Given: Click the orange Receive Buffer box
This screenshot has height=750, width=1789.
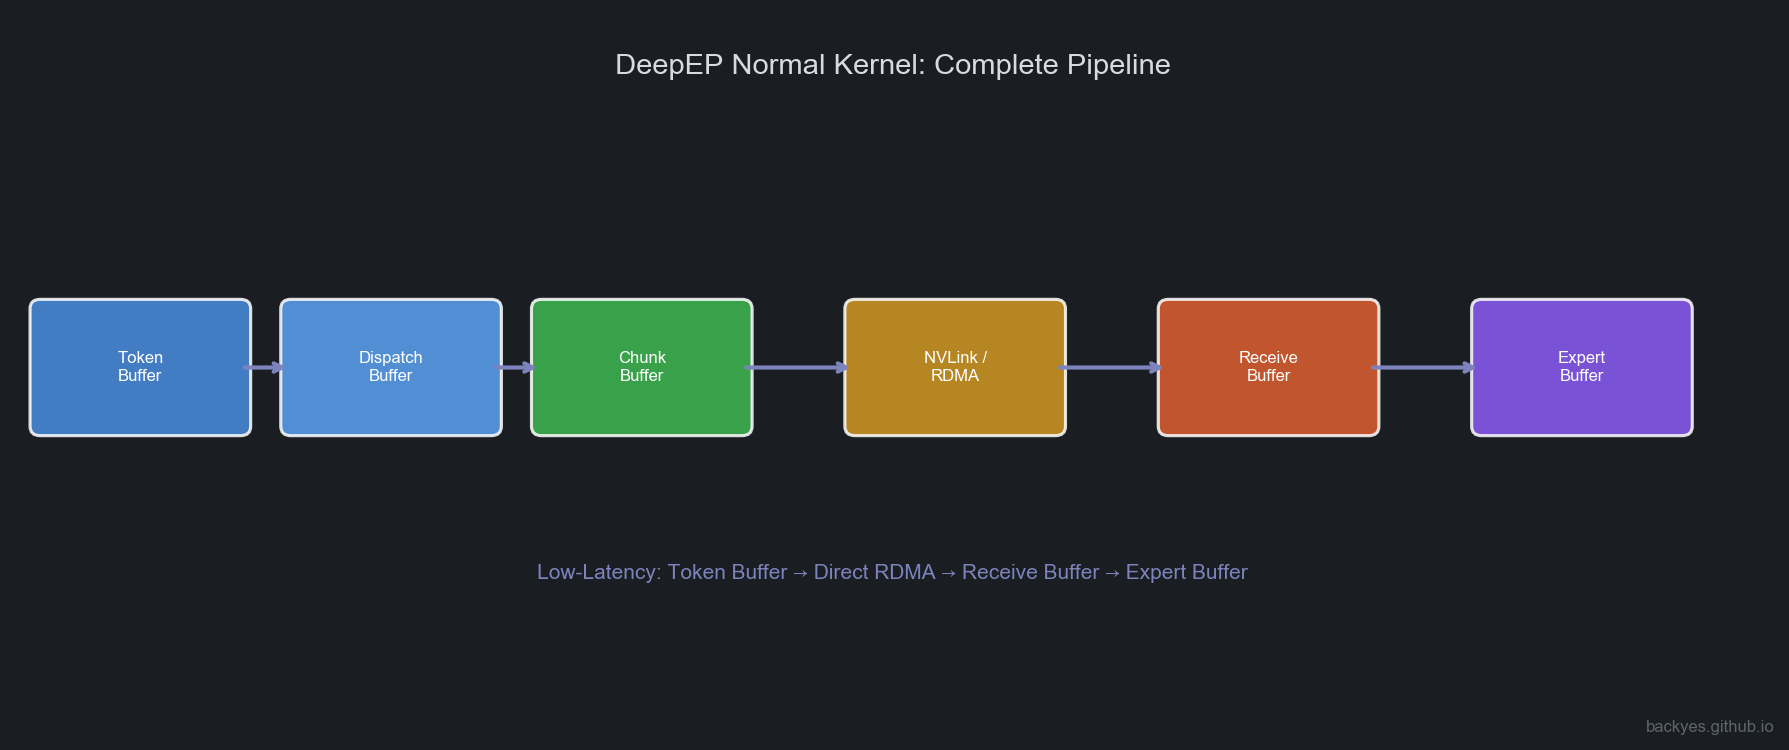Looking at the screenshot, I should 1268,367.
